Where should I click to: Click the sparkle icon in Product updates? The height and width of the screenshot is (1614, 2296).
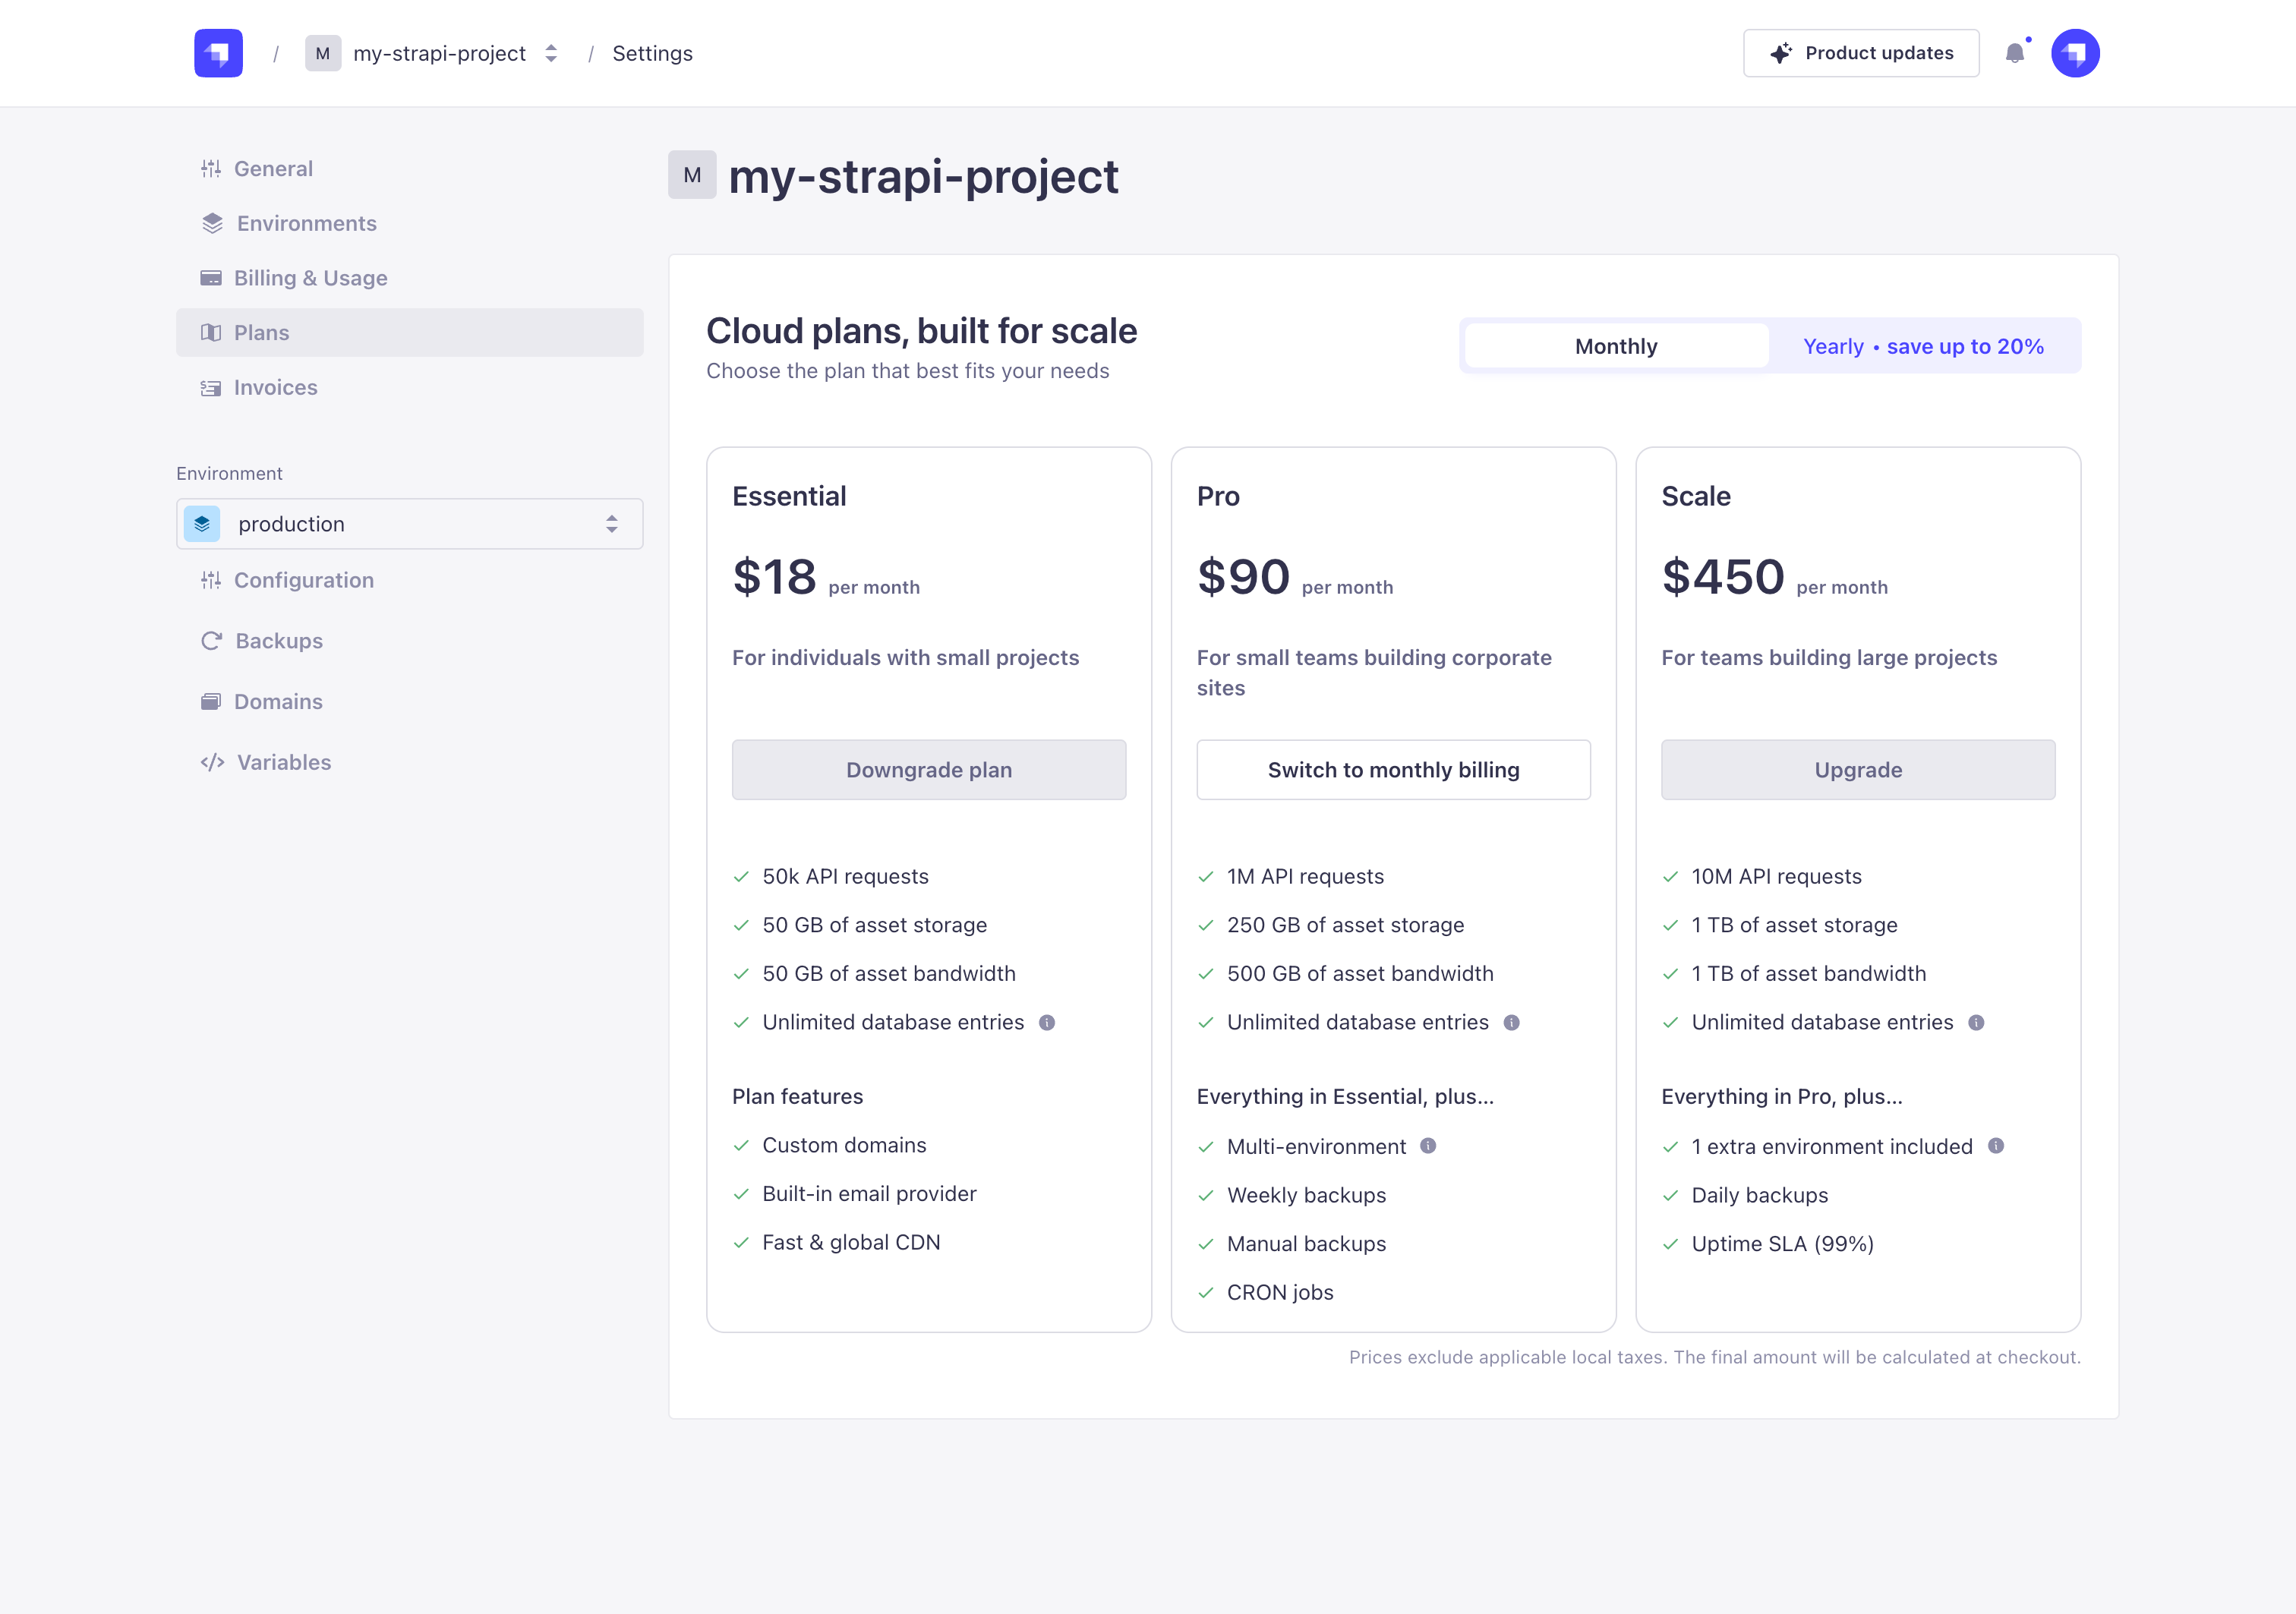pos(1781,53)
